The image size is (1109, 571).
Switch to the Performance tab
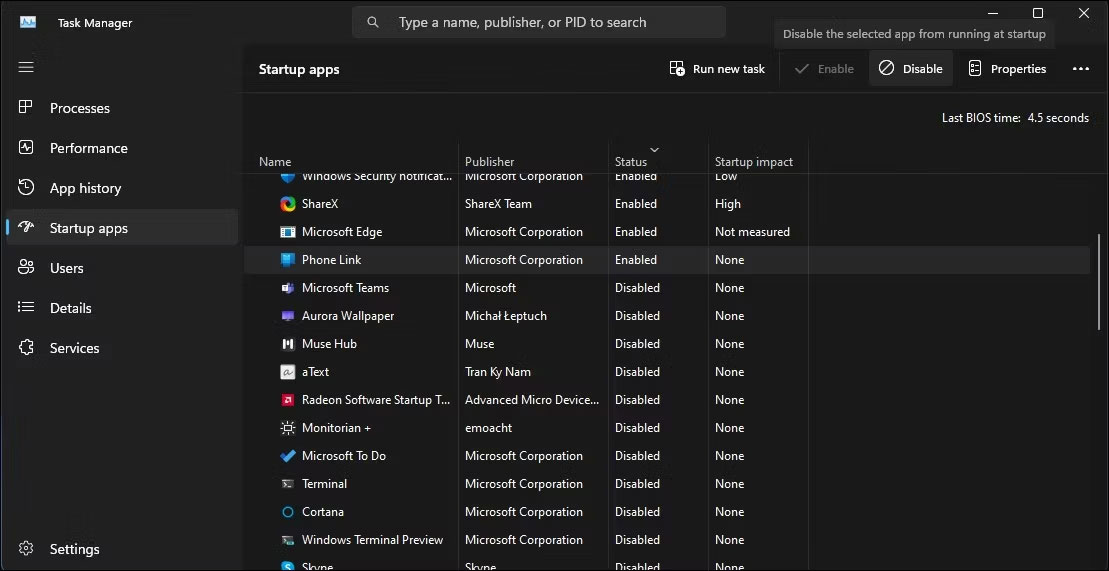88,148
